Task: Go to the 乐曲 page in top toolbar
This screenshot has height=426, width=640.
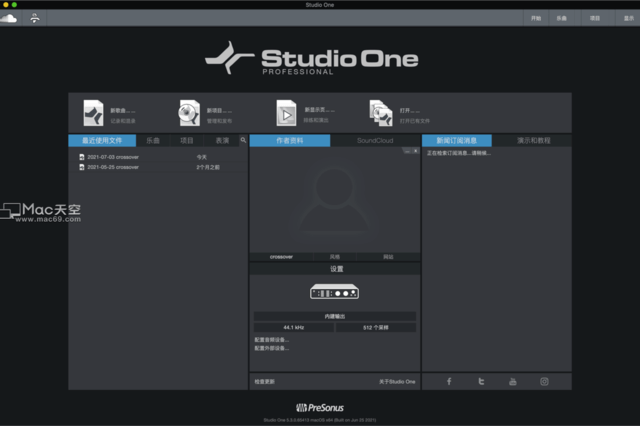Action: coord(562,18)
